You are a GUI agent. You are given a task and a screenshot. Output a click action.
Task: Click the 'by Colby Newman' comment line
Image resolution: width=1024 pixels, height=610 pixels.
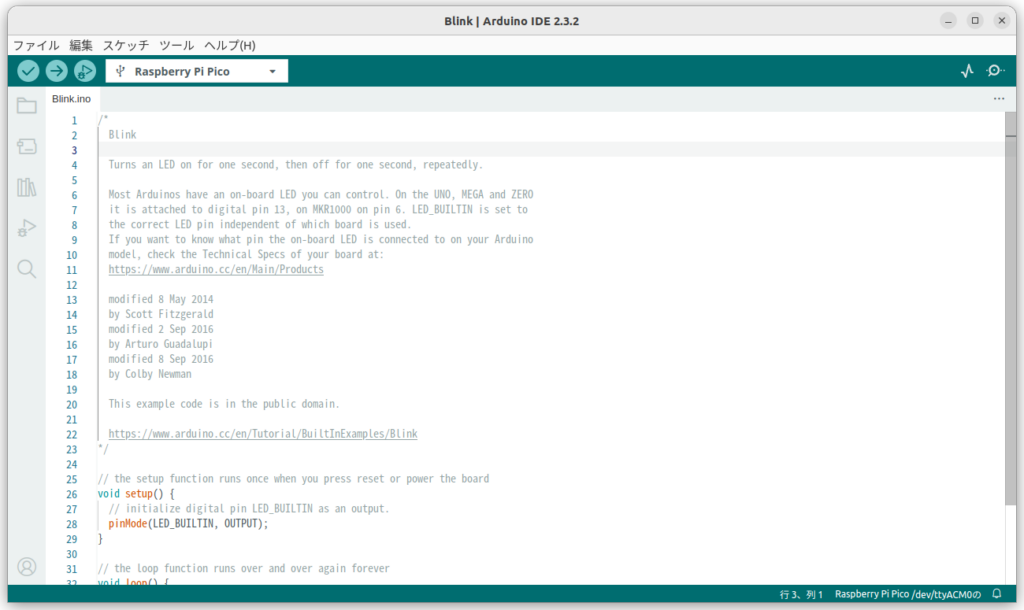click(x=150, y=374)
